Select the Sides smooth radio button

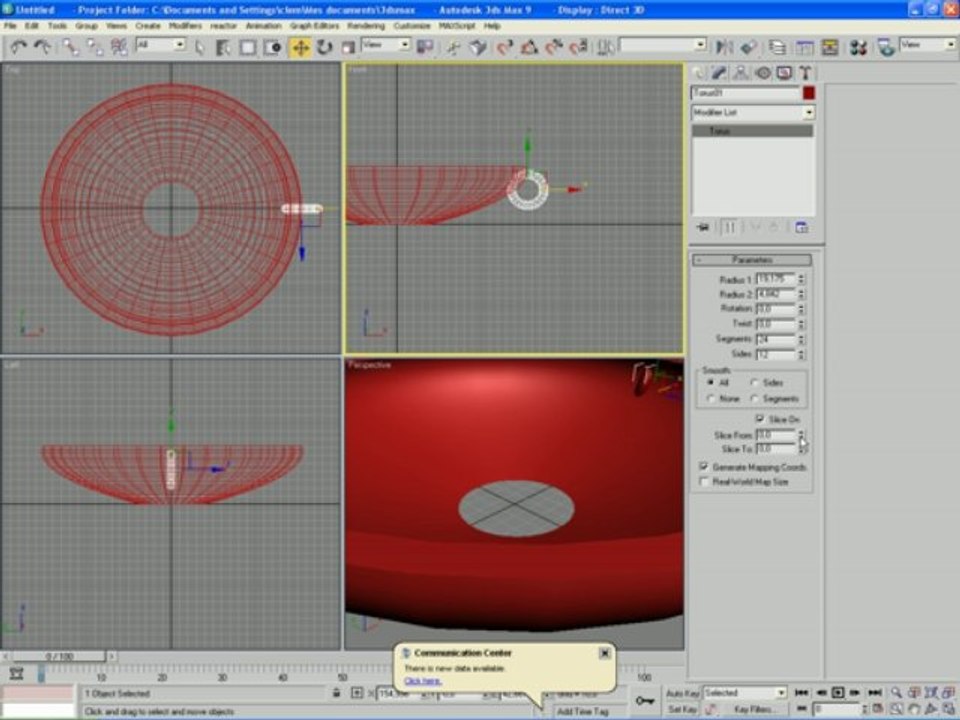(754, 383)
